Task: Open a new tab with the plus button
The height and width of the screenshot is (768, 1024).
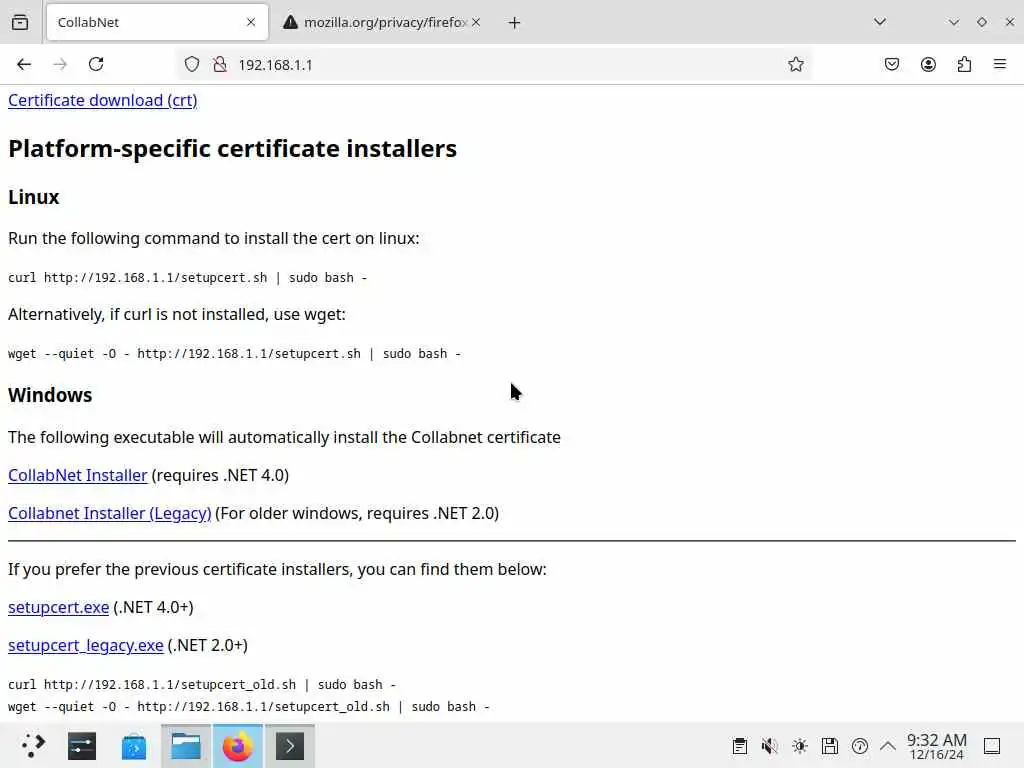Action: [x=515, y=23]
